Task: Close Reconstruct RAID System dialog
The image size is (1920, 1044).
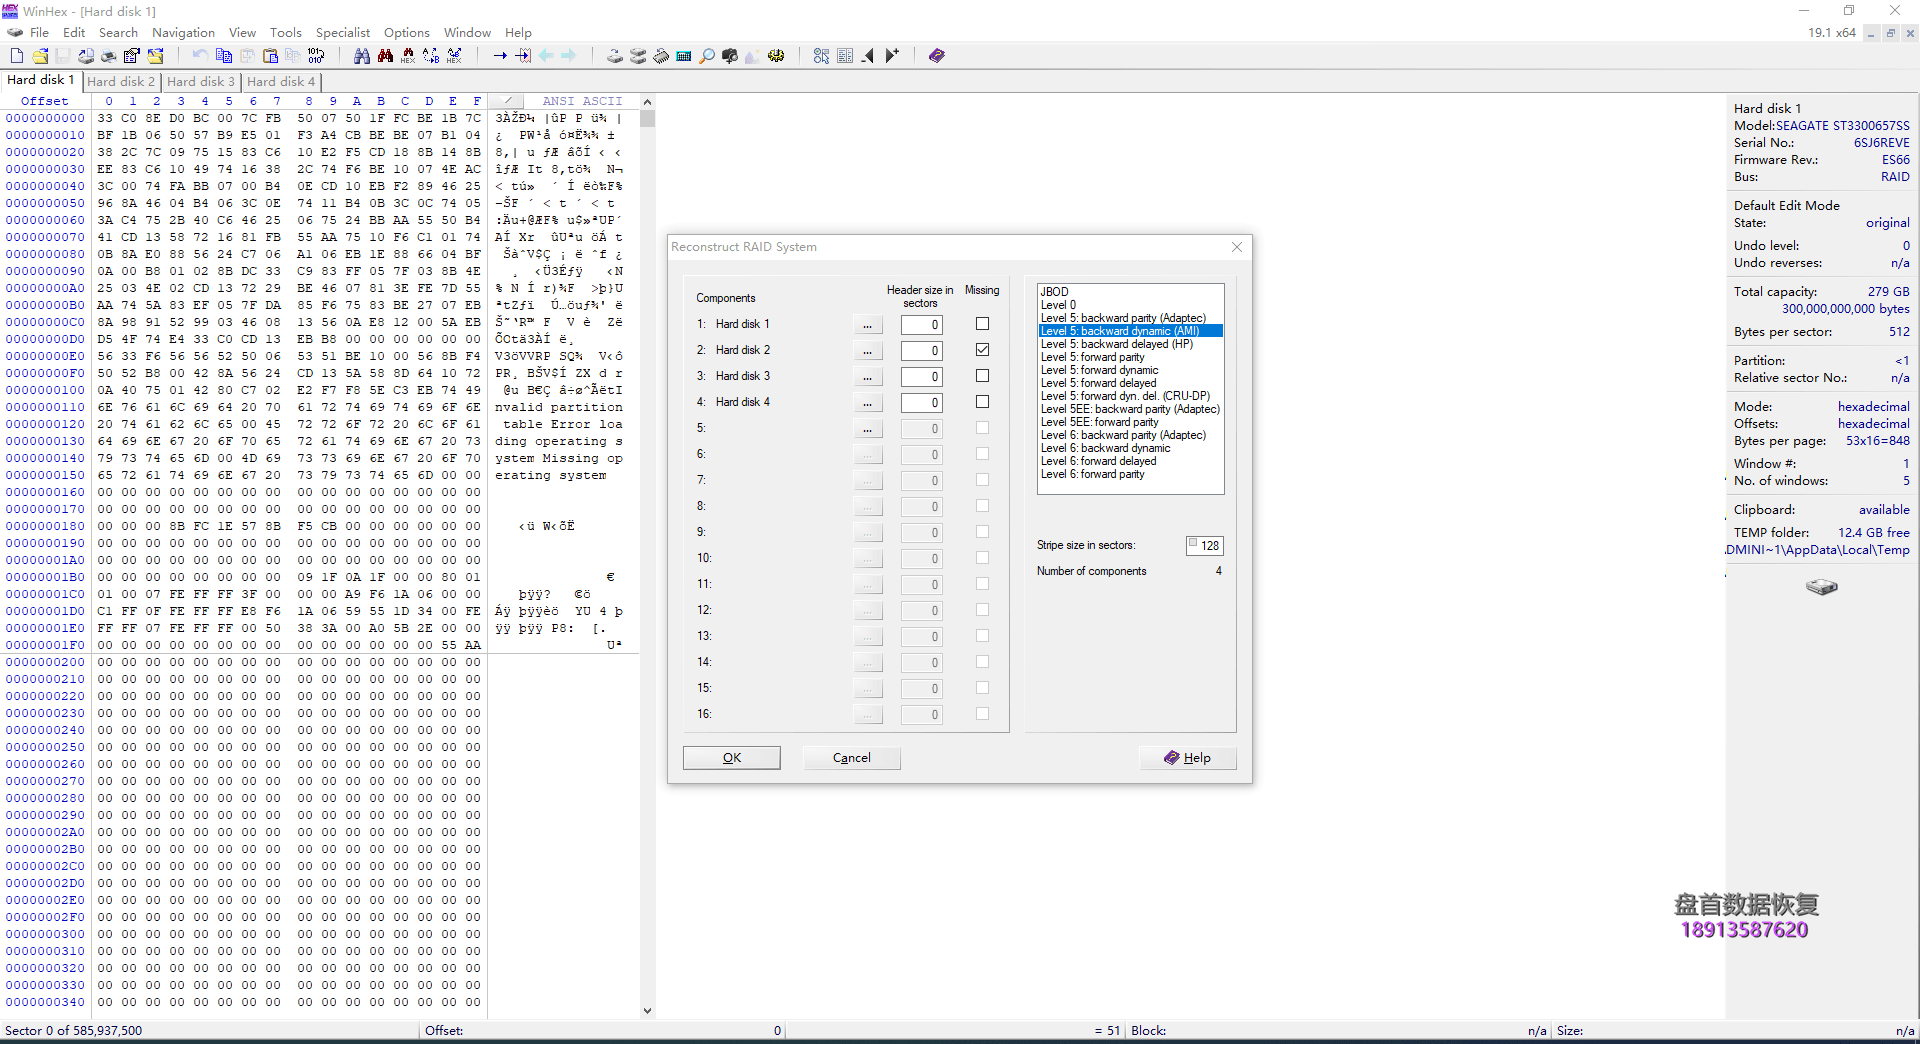Action: (x=1237, y=247)
